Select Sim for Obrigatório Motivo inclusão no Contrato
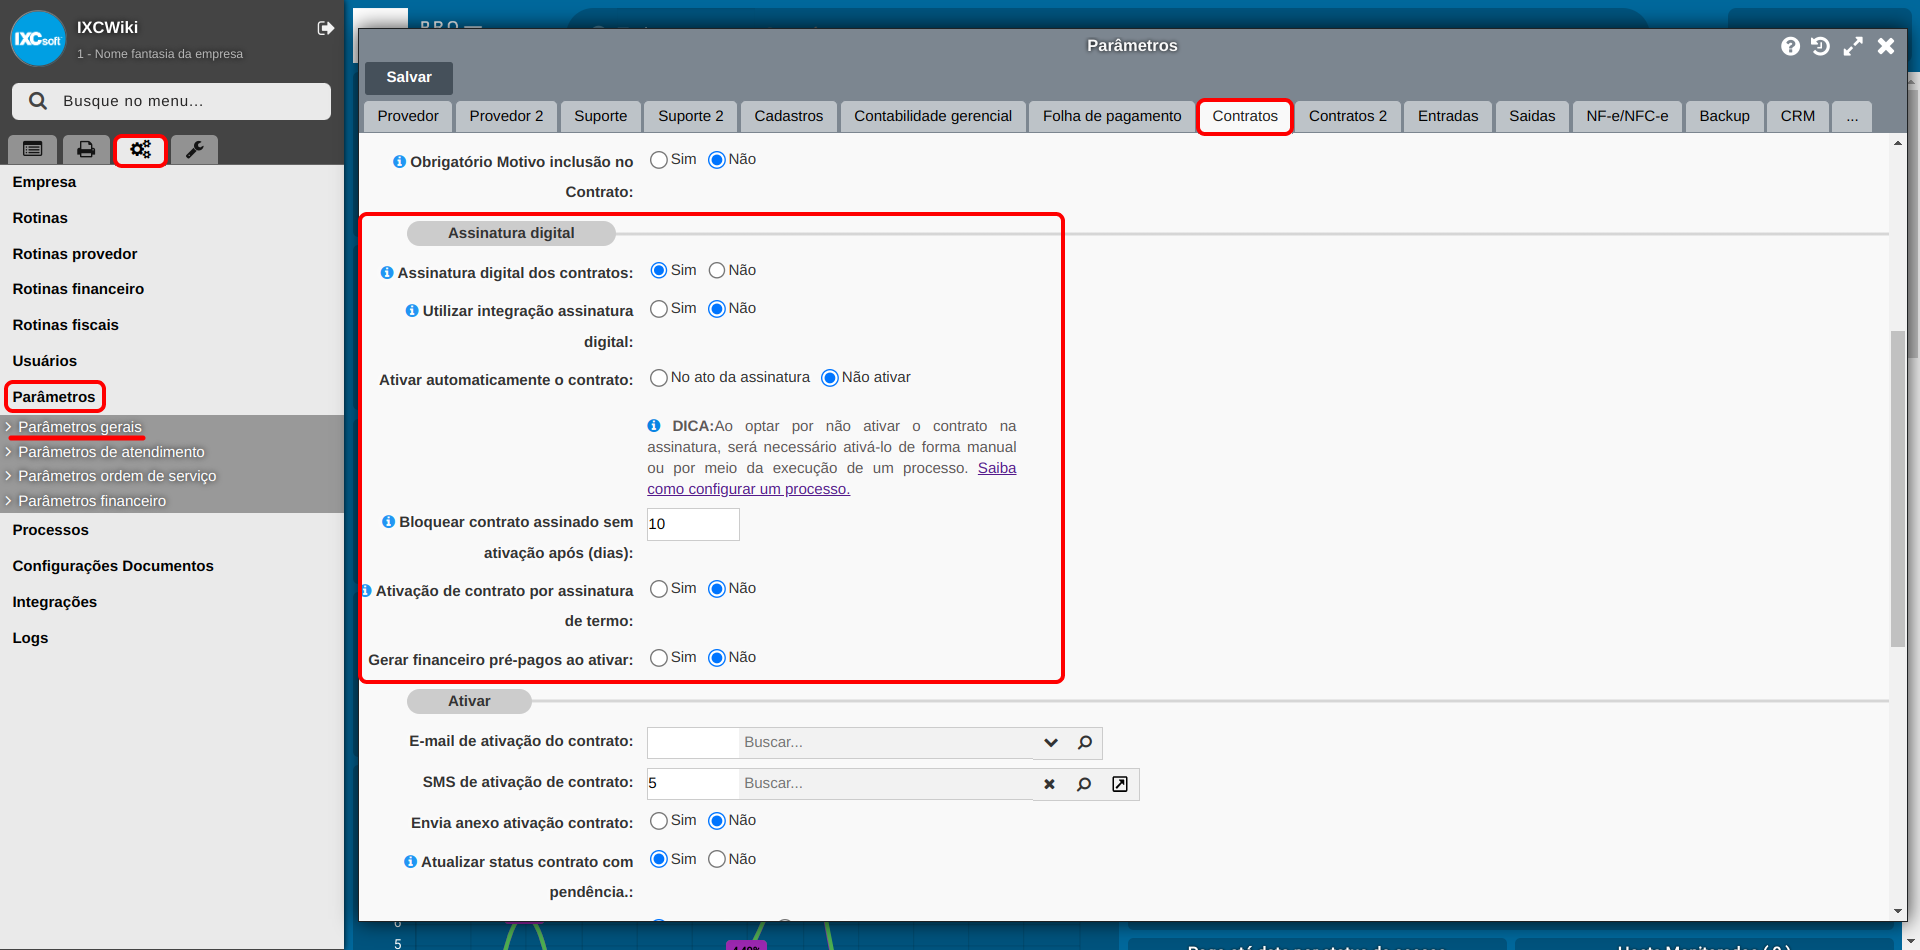Screen dimensions: 1920x950 pos(659,160)
